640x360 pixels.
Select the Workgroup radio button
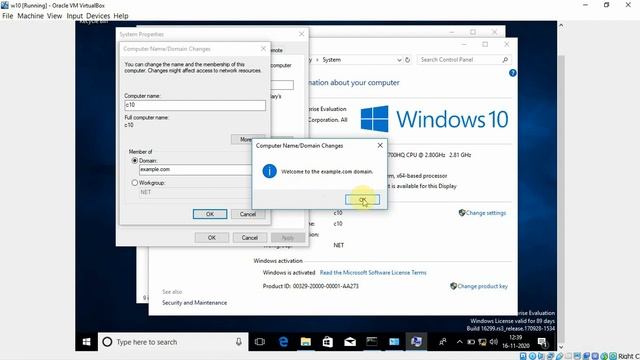tap(135, 183)
